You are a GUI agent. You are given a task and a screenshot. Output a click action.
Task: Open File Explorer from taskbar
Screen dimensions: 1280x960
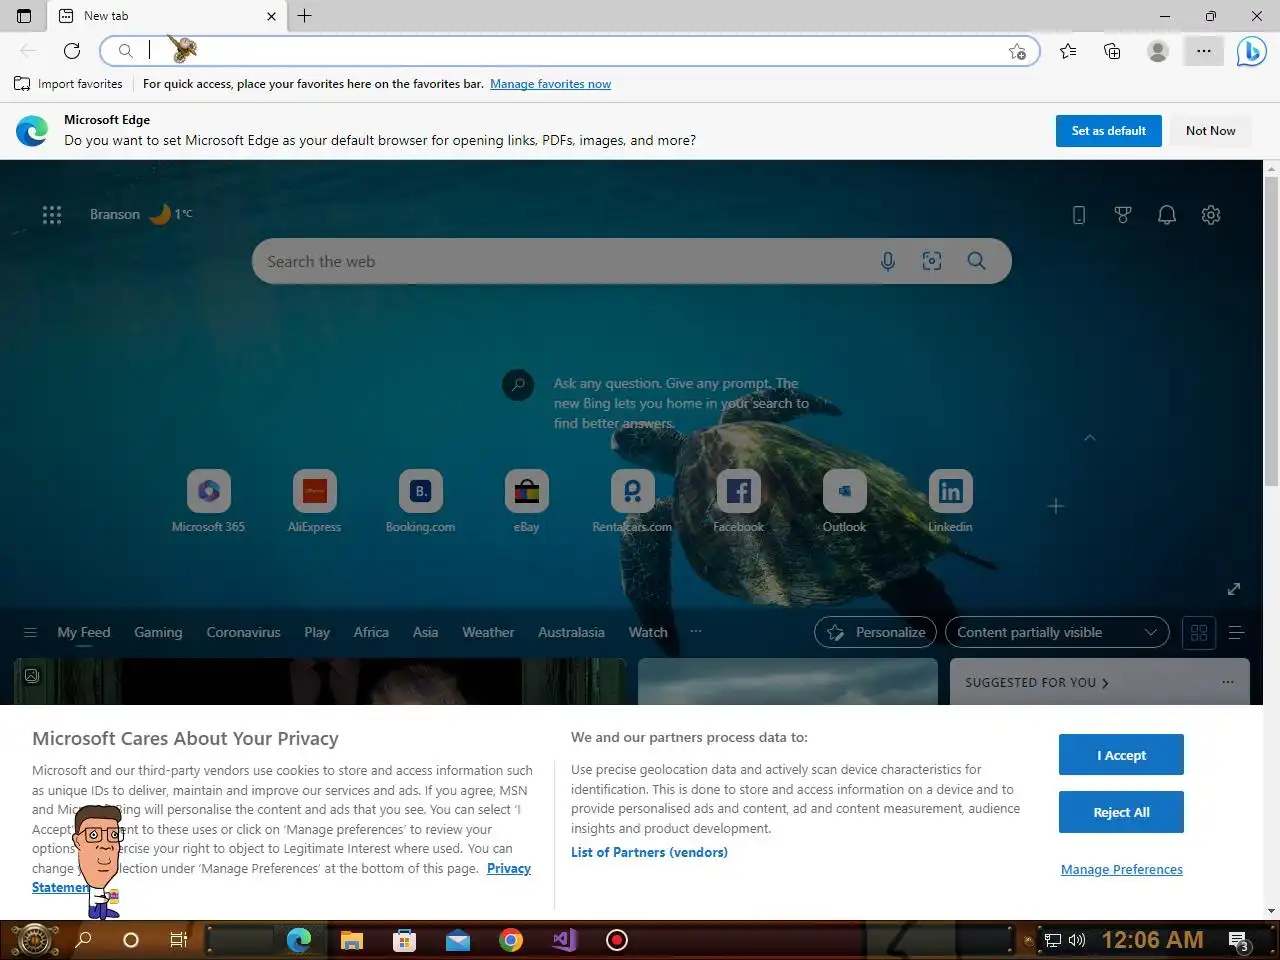351,940
